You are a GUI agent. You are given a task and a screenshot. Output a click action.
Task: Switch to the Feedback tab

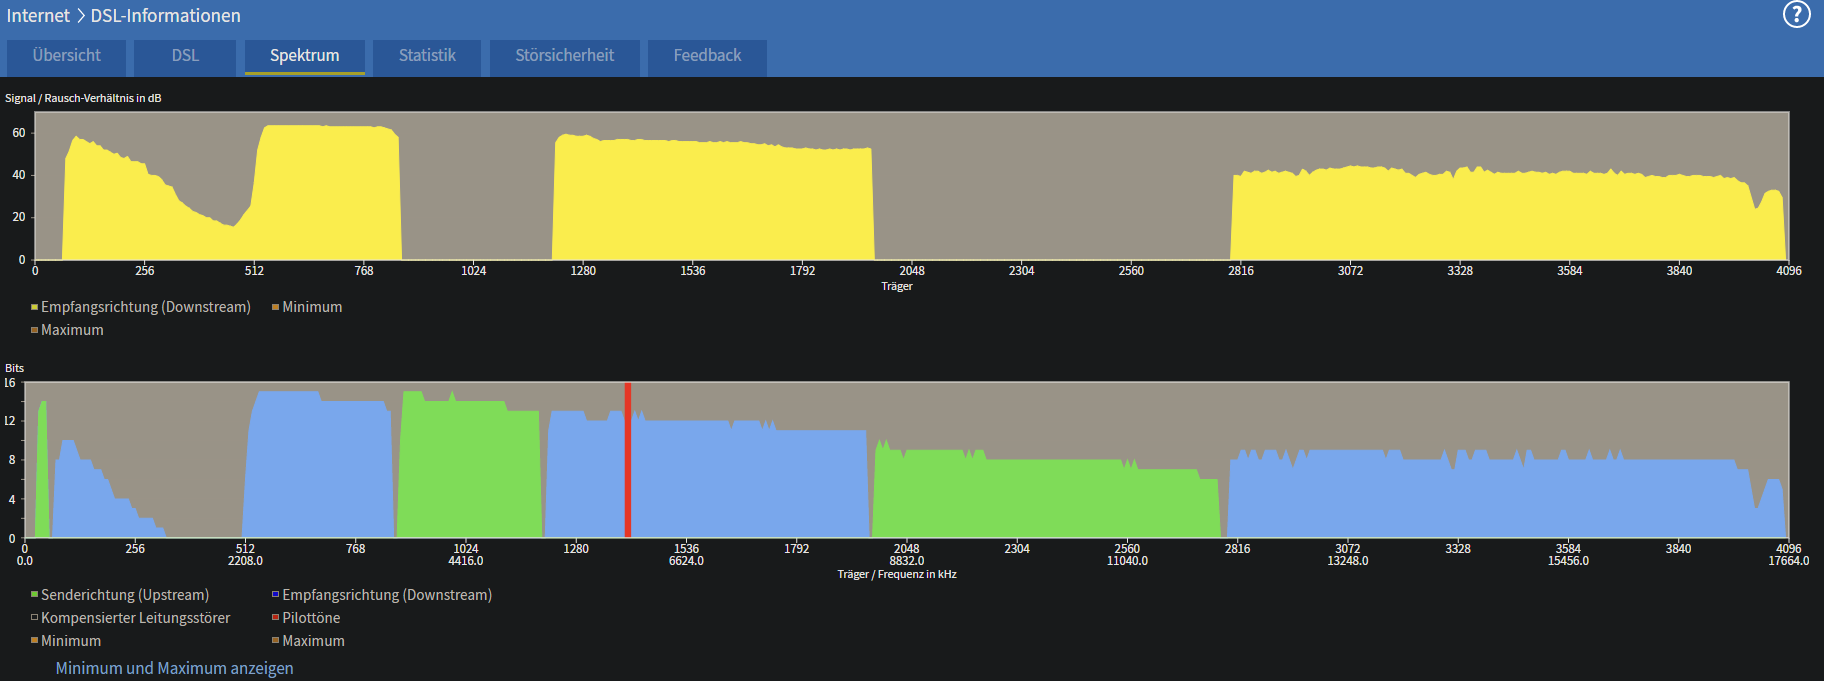(707, 57)
